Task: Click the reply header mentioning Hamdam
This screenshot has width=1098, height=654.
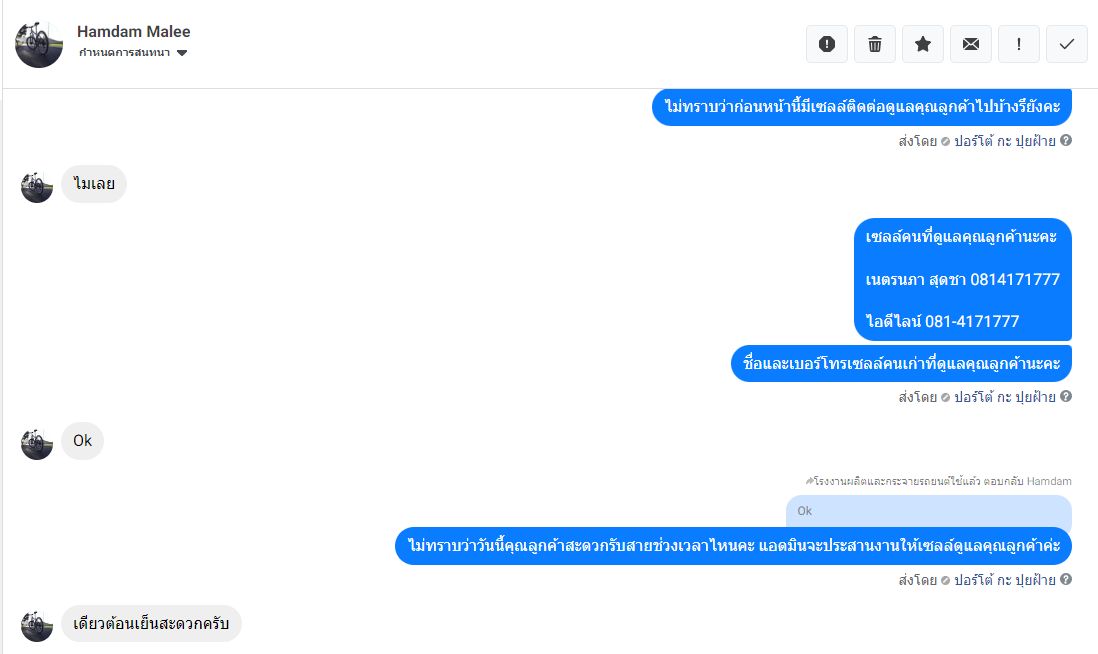Action: 938,481
